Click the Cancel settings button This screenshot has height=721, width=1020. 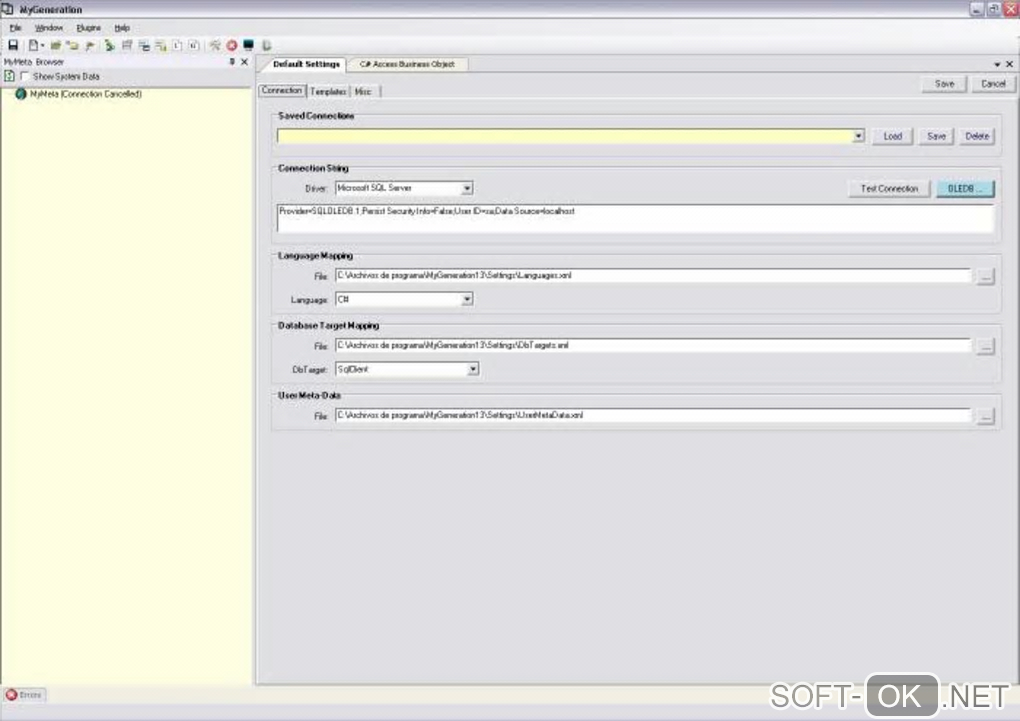993,84
